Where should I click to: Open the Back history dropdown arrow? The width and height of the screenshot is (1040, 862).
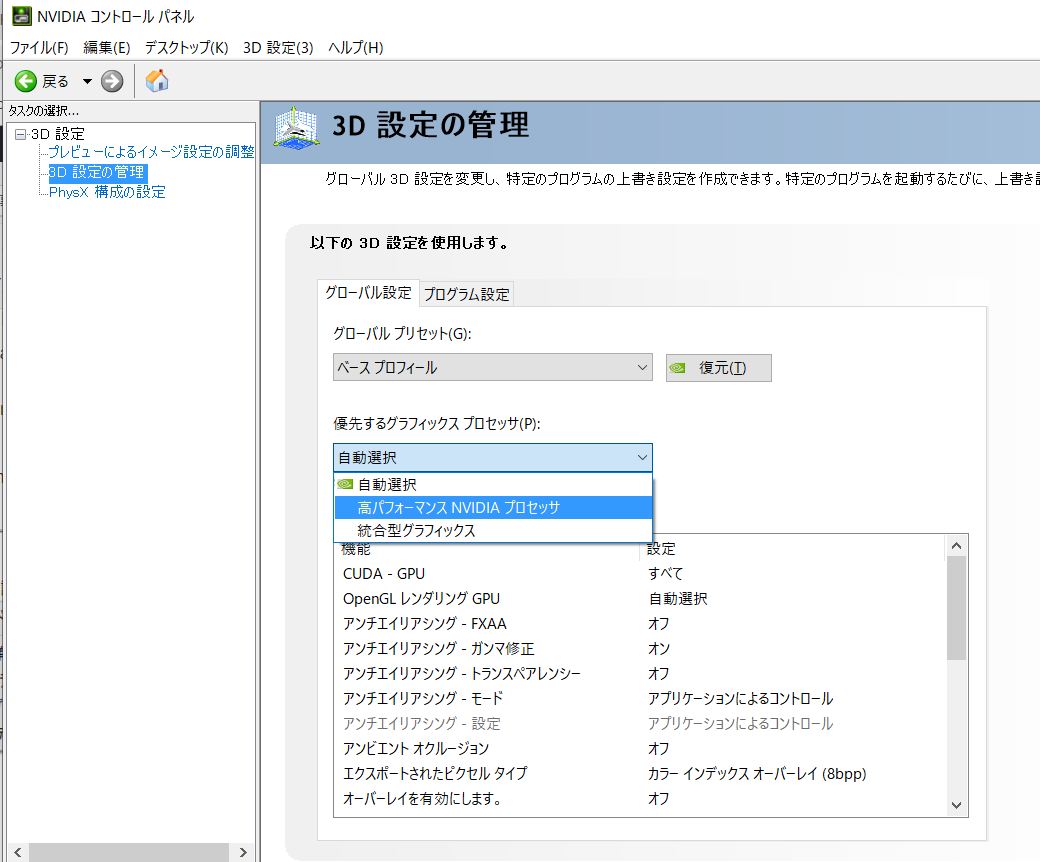[87, 82]
